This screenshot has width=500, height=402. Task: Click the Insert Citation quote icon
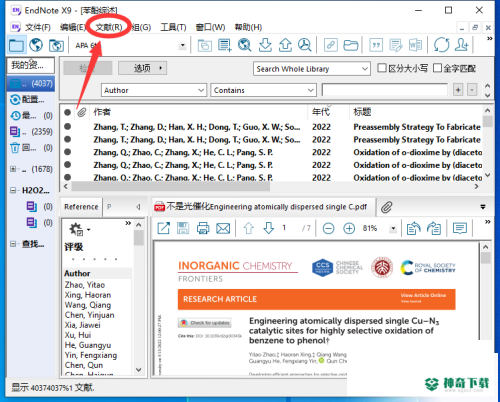point(376,45)
